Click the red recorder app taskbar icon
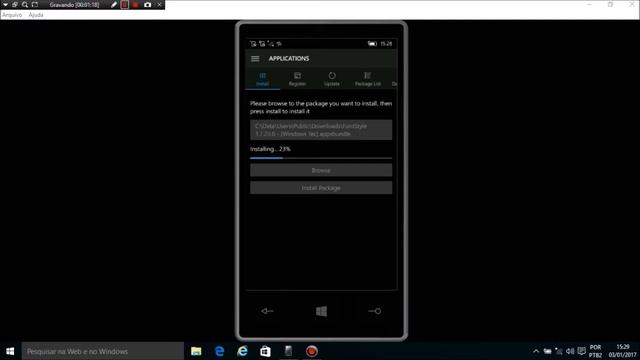This screenshot has width=640, height=360. (312, 351)
